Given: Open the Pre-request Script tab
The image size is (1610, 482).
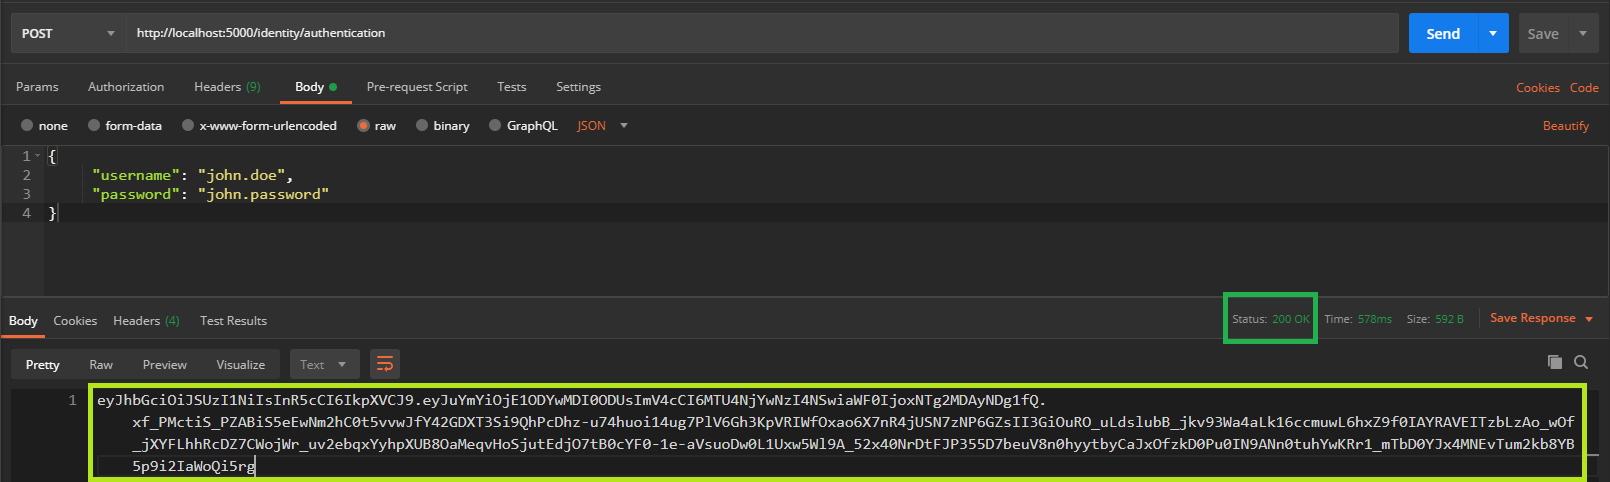Looking at the screenshot, I should (417, 87).
